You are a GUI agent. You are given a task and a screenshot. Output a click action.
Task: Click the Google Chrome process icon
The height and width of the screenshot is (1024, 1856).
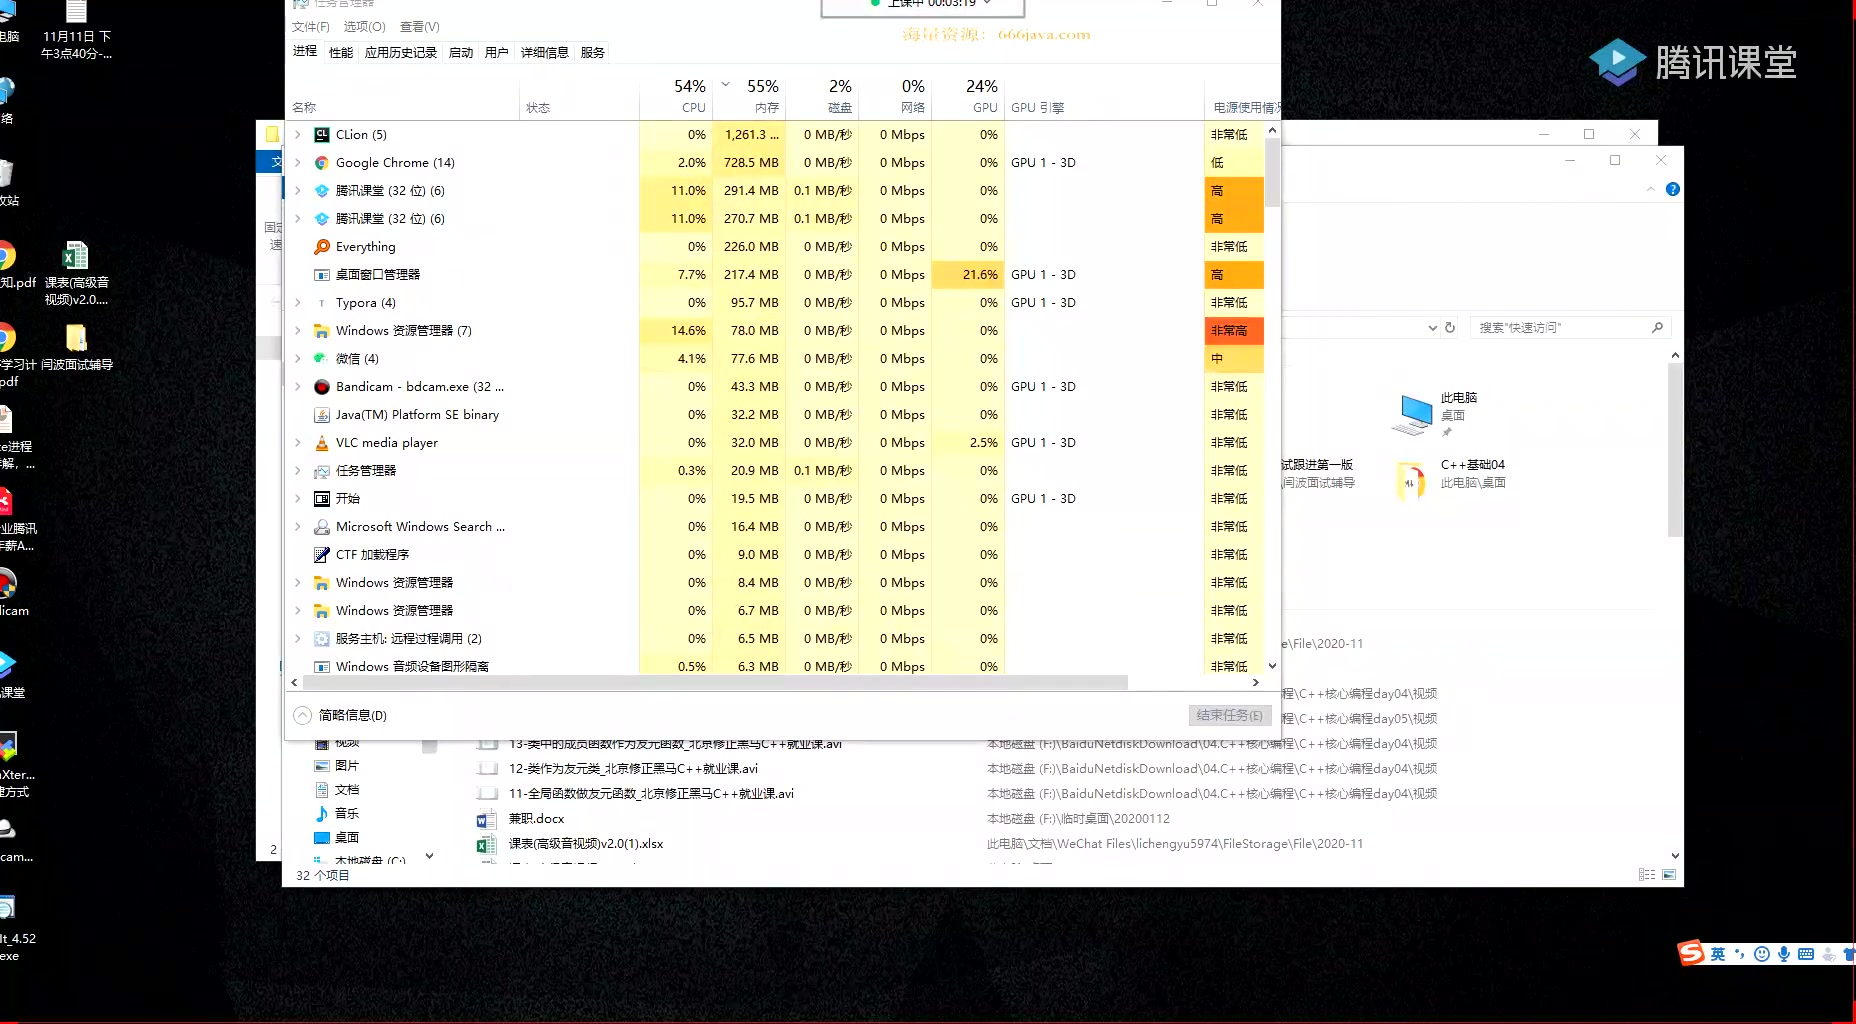(322, 163)
